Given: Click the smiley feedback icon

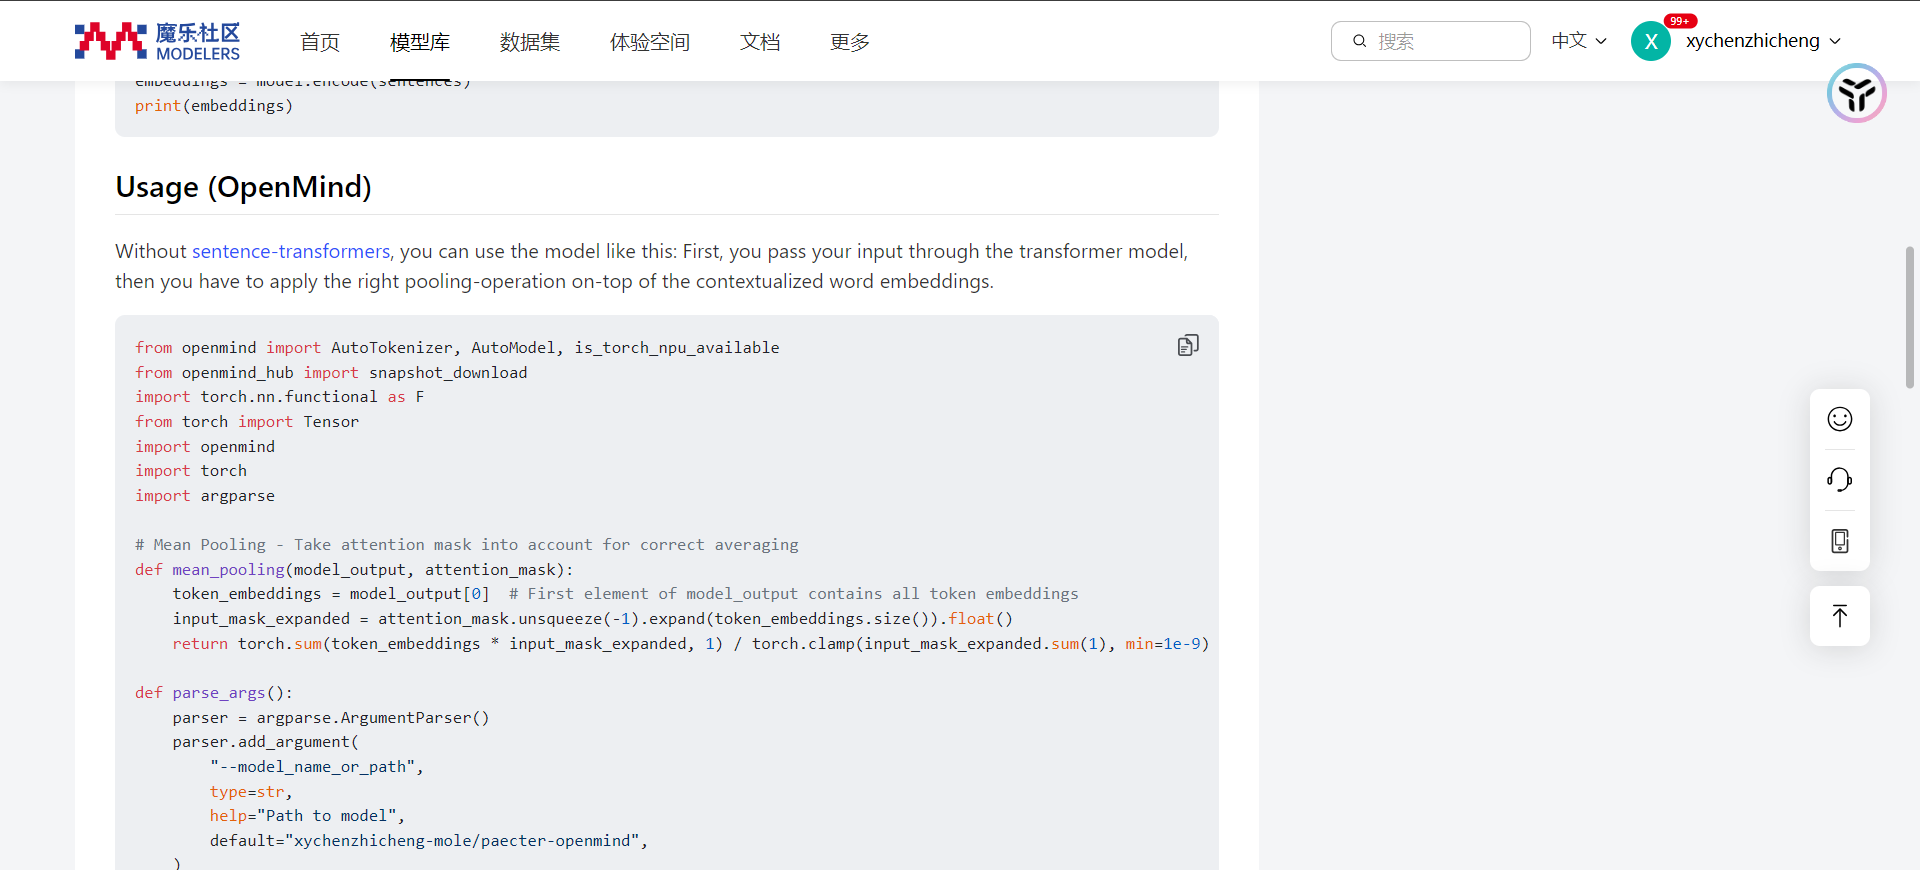Looking at the screenshot, I should (1840, 419).
